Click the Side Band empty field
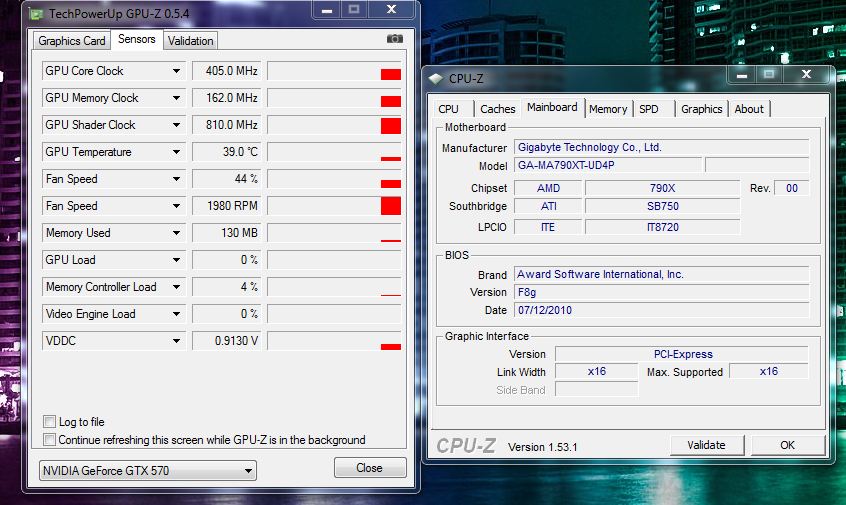This screenshot has height=505, width=846. click(x=597, y=389)
